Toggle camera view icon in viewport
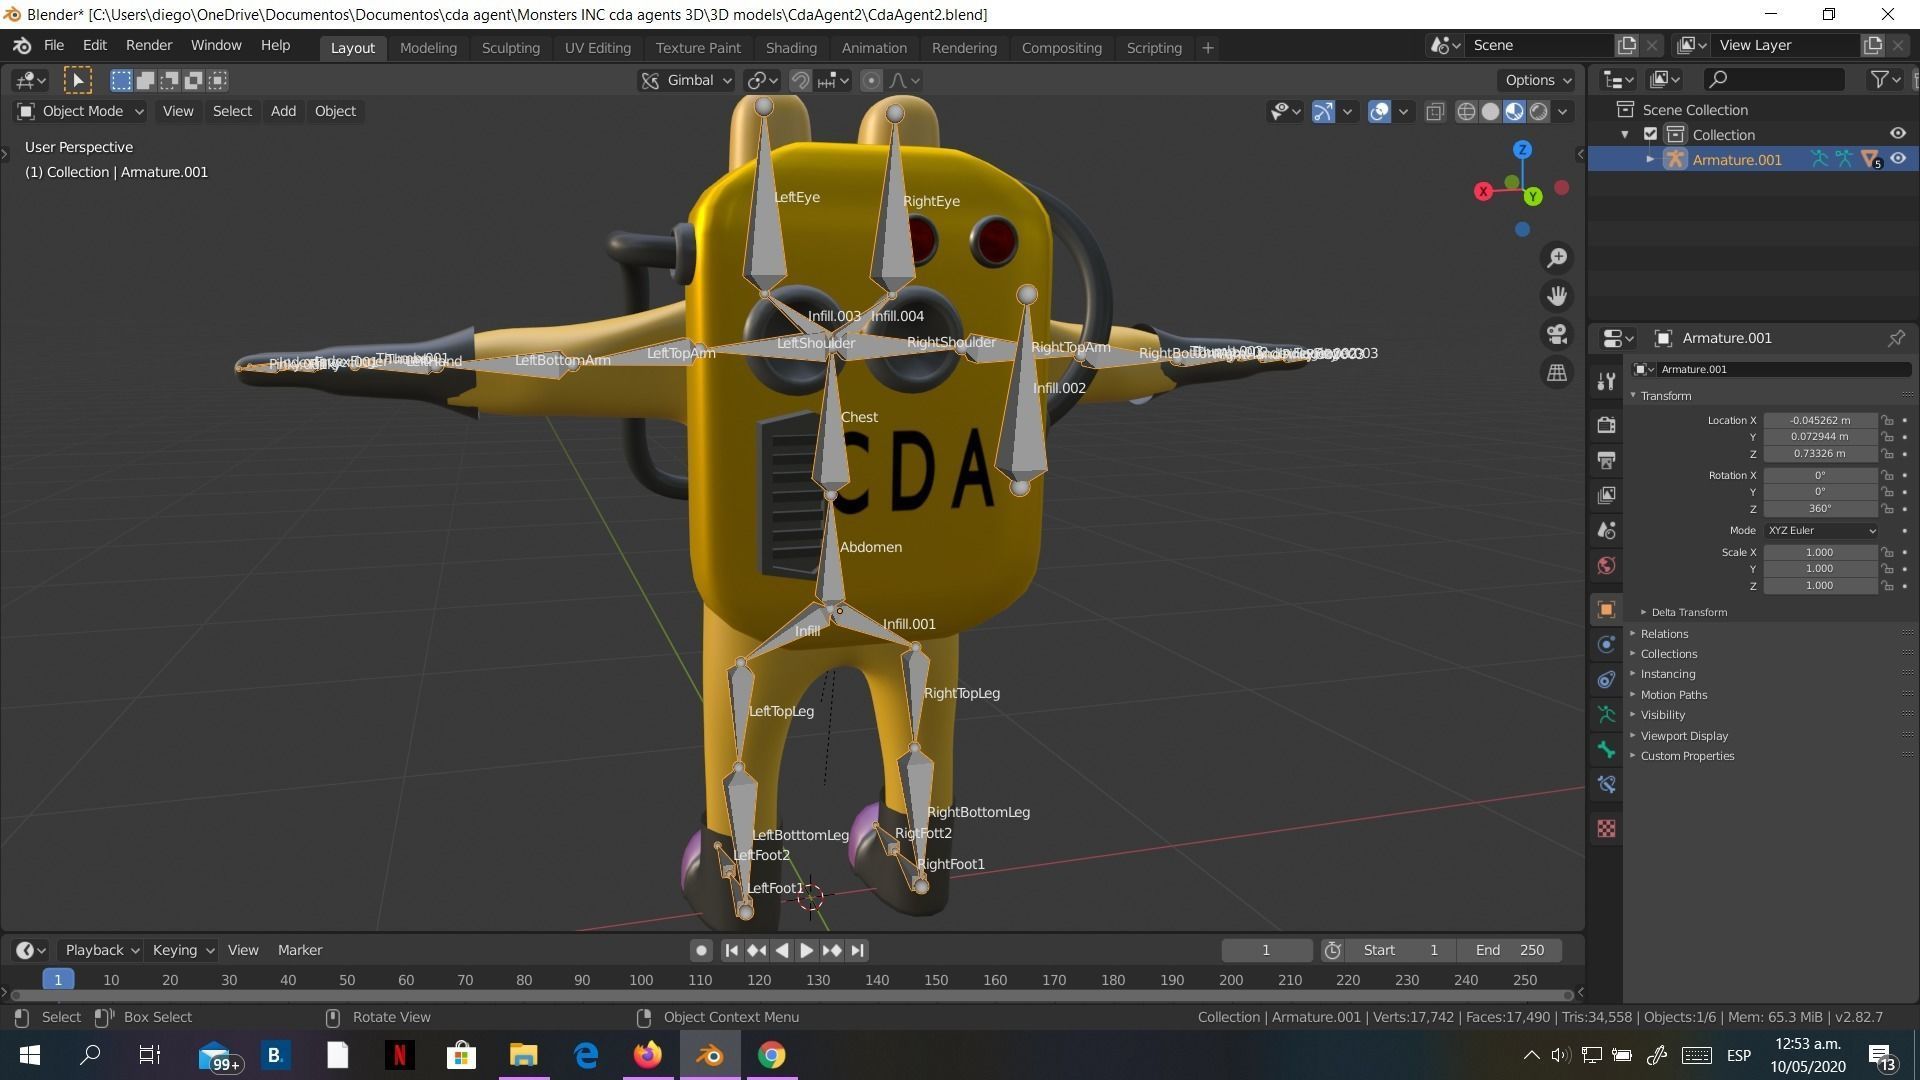Viewport: 1920px width, 1080px height. click(1557, 334)
